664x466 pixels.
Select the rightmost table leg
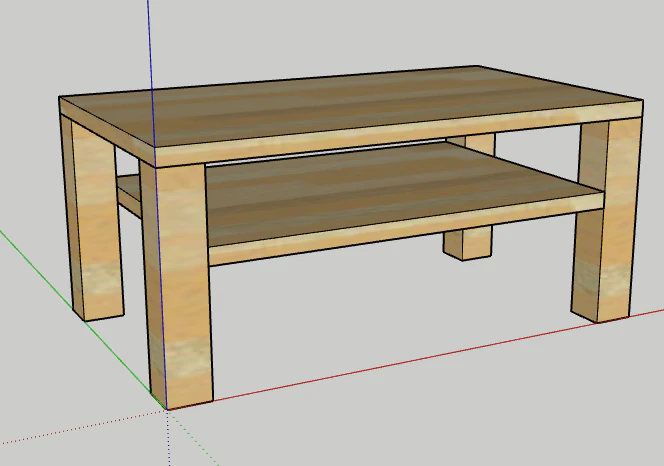[x=606, y=220]
